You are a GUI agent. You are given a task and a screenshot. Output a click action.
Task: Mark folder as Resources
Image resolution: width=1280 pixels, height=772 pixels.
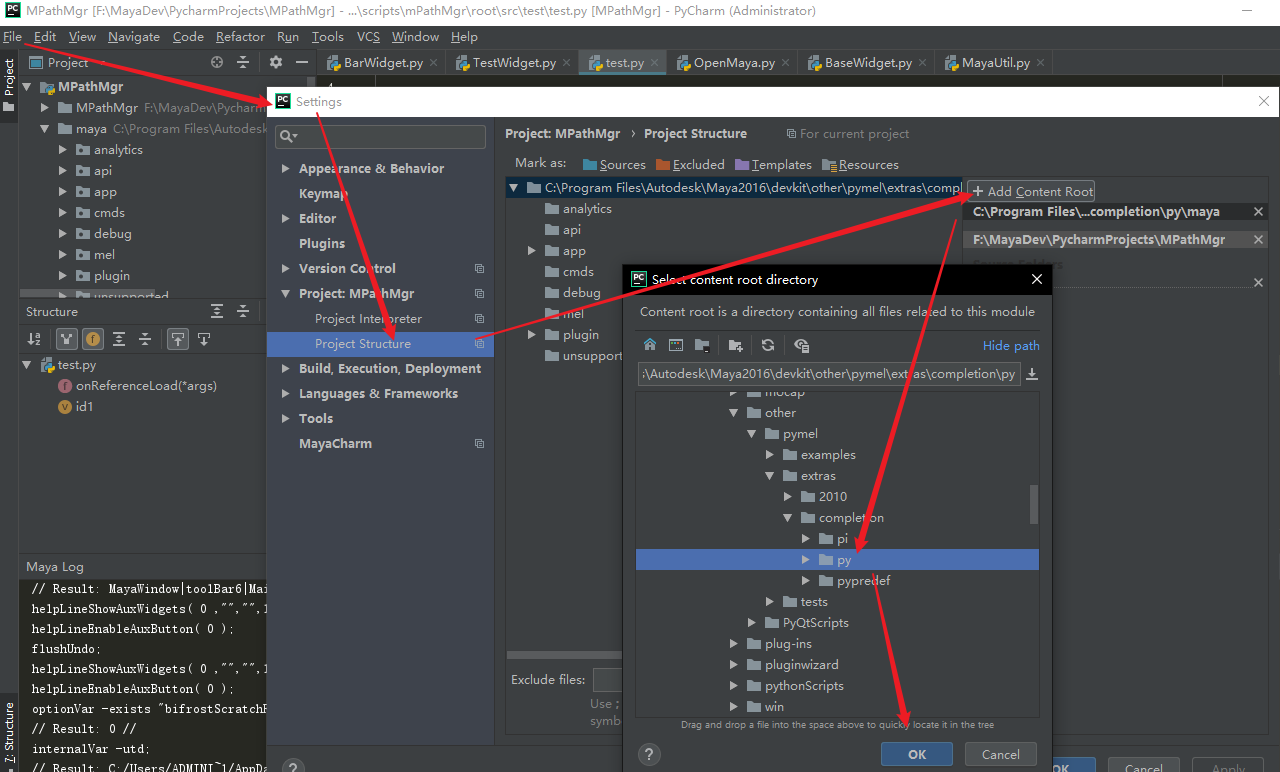[860, 164]
